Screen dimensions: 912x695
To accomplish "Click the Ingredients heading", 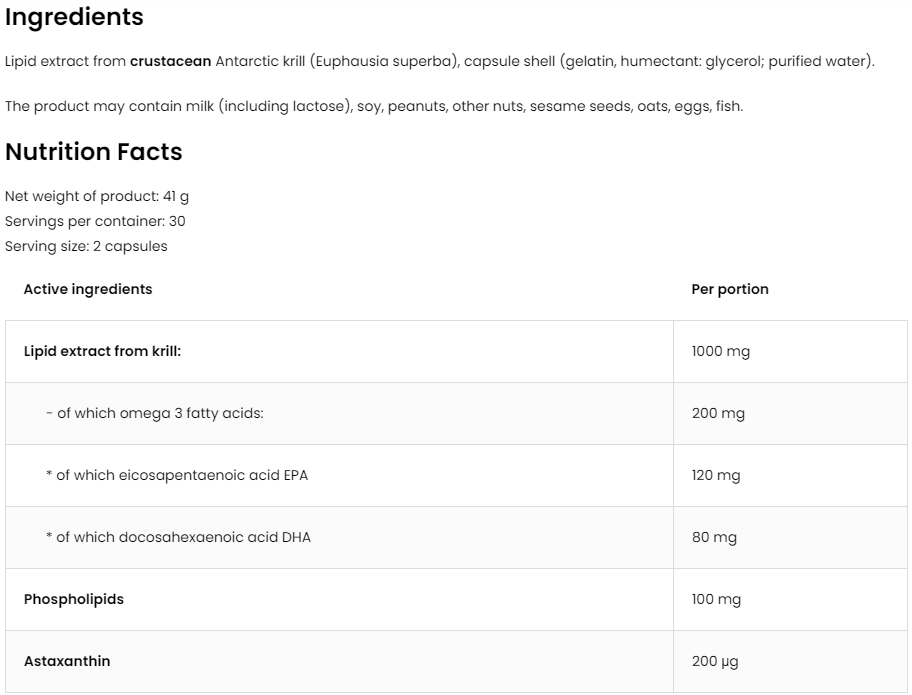I will tap(74, 17).
